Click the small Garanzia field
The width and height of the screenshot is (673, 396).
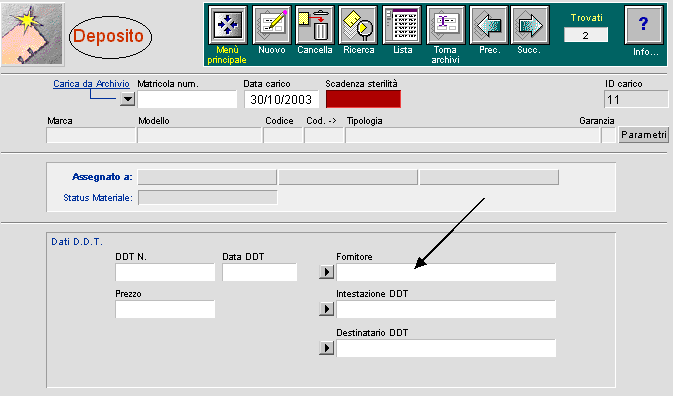click(x=609, y=136)
